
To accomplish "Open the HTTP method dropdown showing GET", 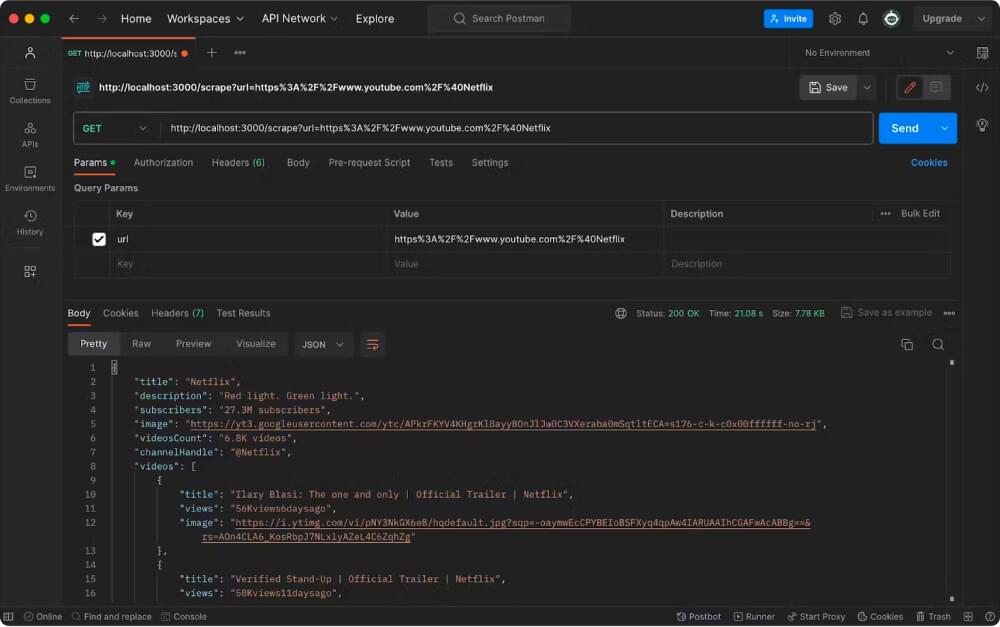I will (x=113, y=128).
